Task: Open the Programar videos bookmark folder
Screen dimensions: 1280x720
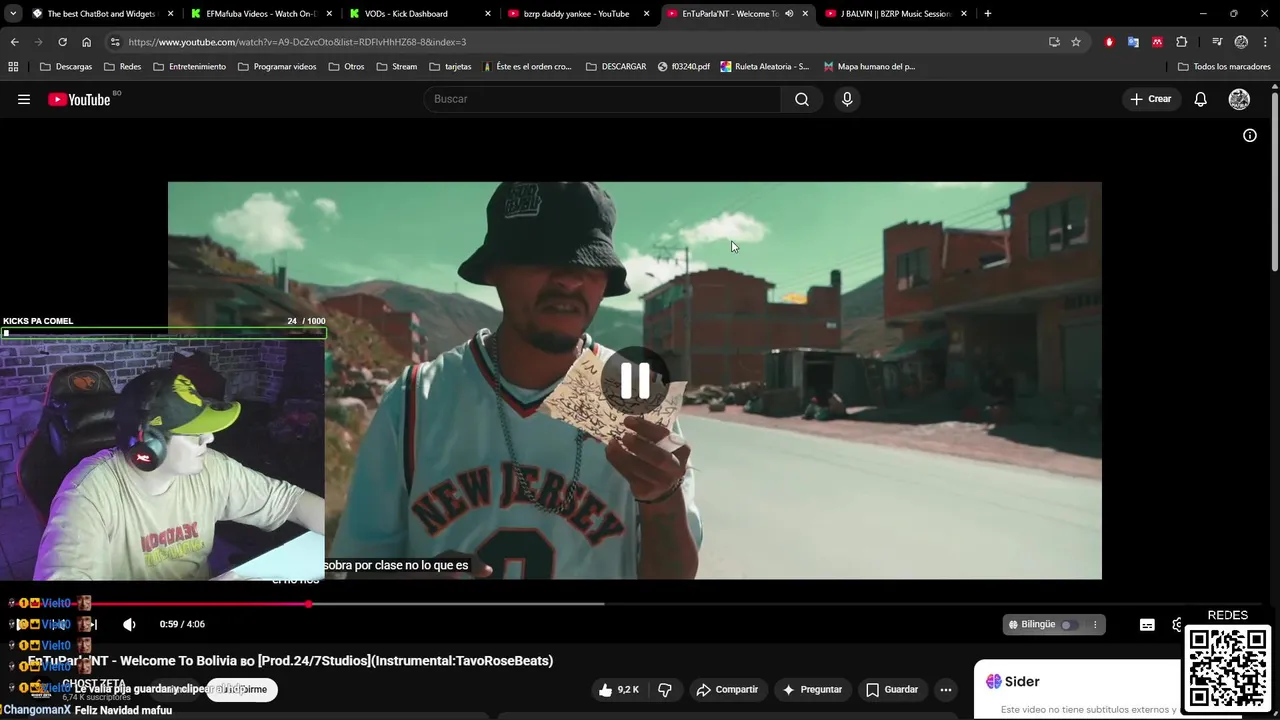Action: coord(277,67)
